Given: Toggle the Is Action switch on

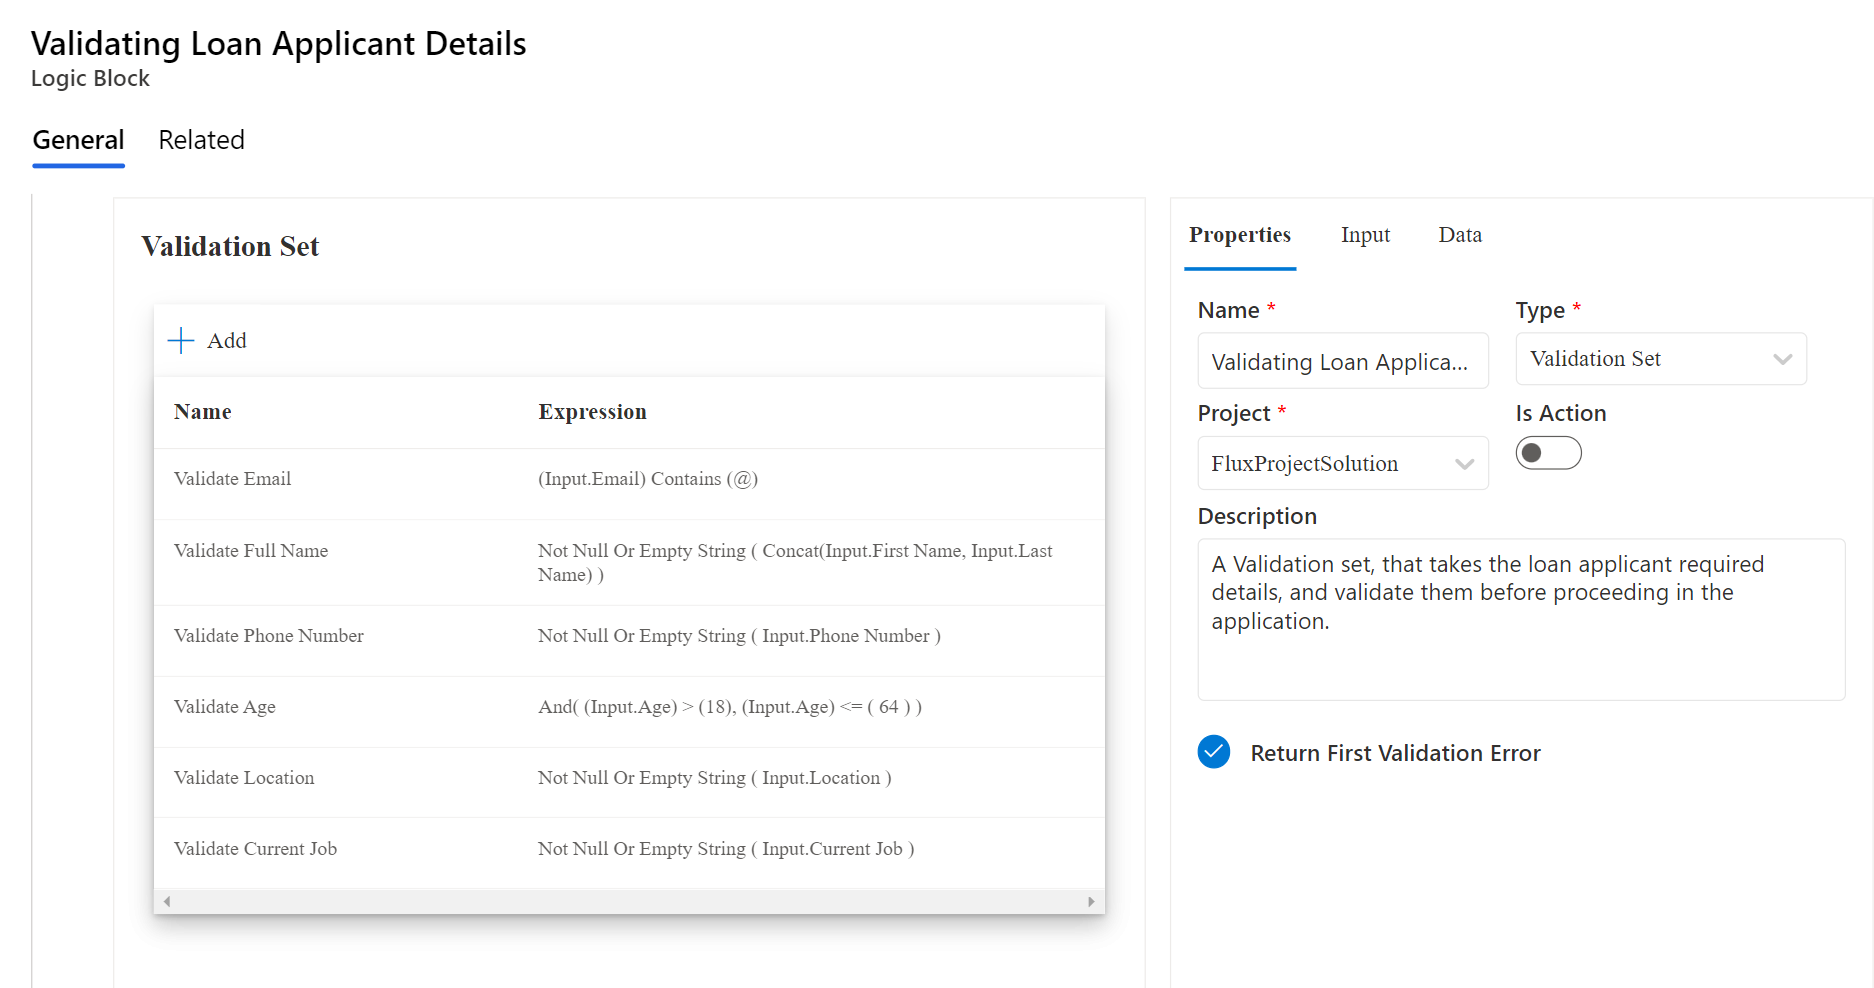Looking at the screenshot, I should [x=1548, y=452].
